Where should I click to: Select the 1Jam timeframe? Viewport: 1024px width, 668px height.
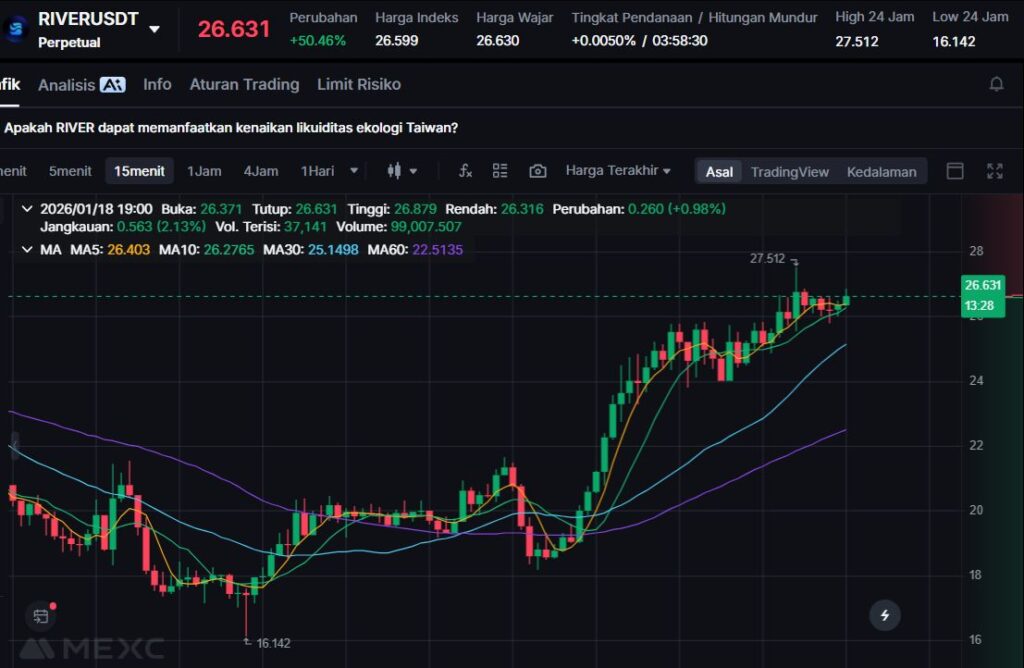tap(204, 171)
